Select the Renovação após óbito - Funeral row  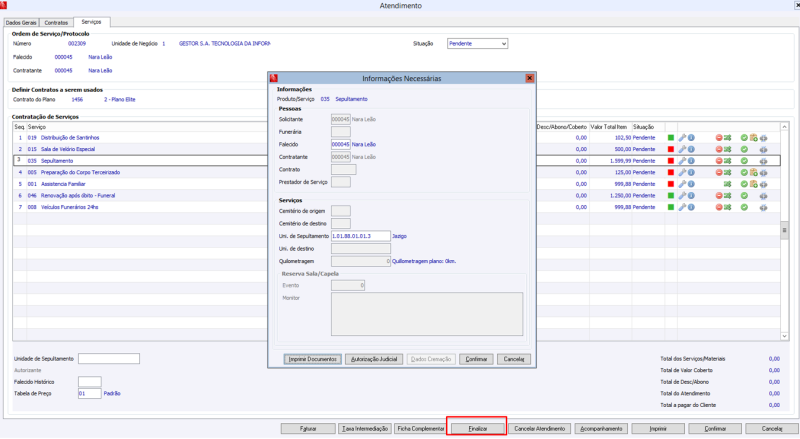tap(396, 196)
